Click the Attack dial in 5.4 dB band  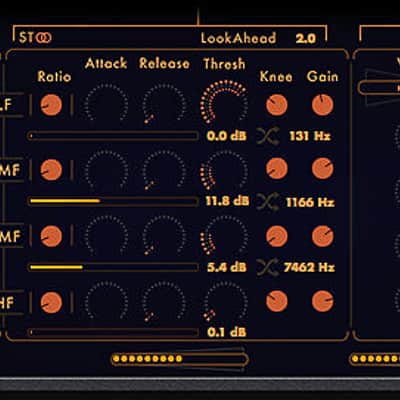tap(106, 234)
